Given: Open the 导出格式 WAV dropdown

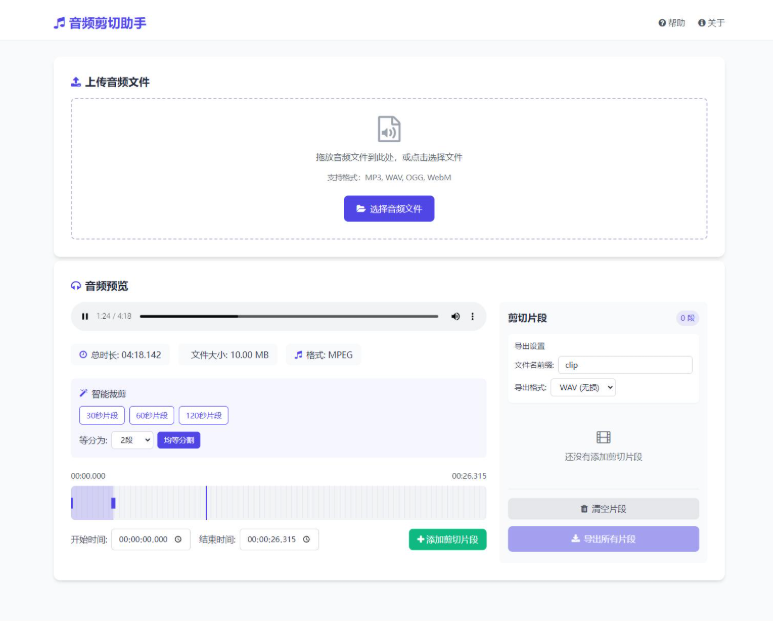Looking at the screenshot, I should coord(583,387).
